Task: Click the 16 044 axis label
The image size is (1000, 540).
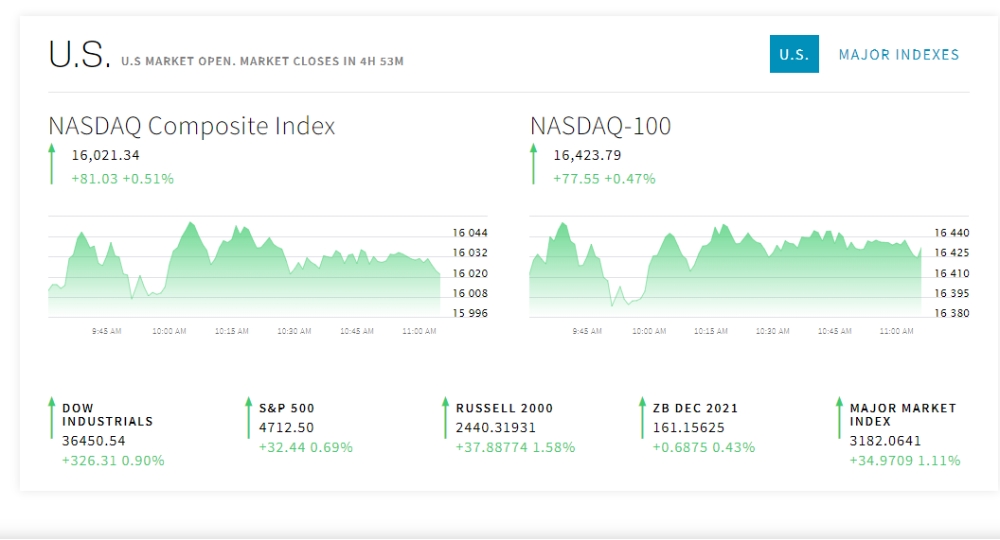Action: click(470, 233)
